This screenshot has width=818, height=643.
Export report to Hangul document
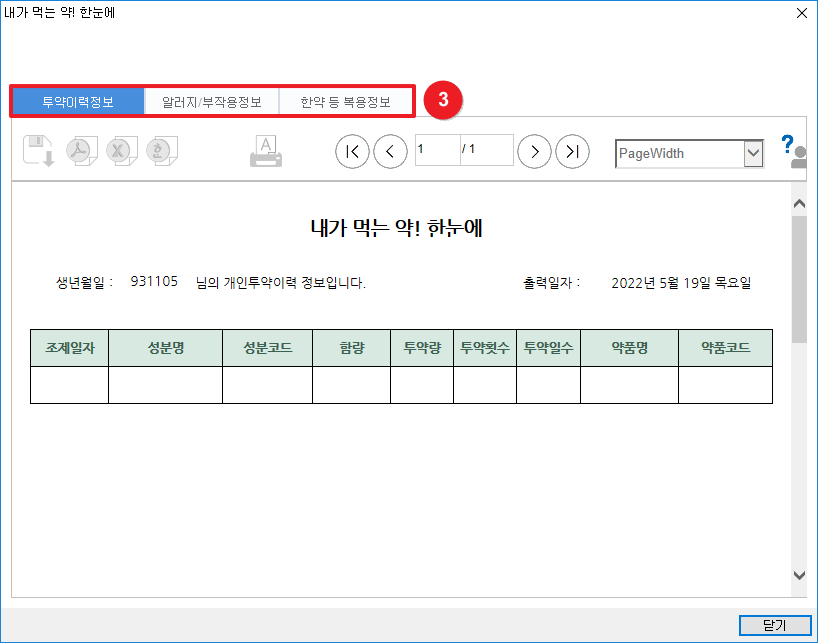tap(160, 152)
